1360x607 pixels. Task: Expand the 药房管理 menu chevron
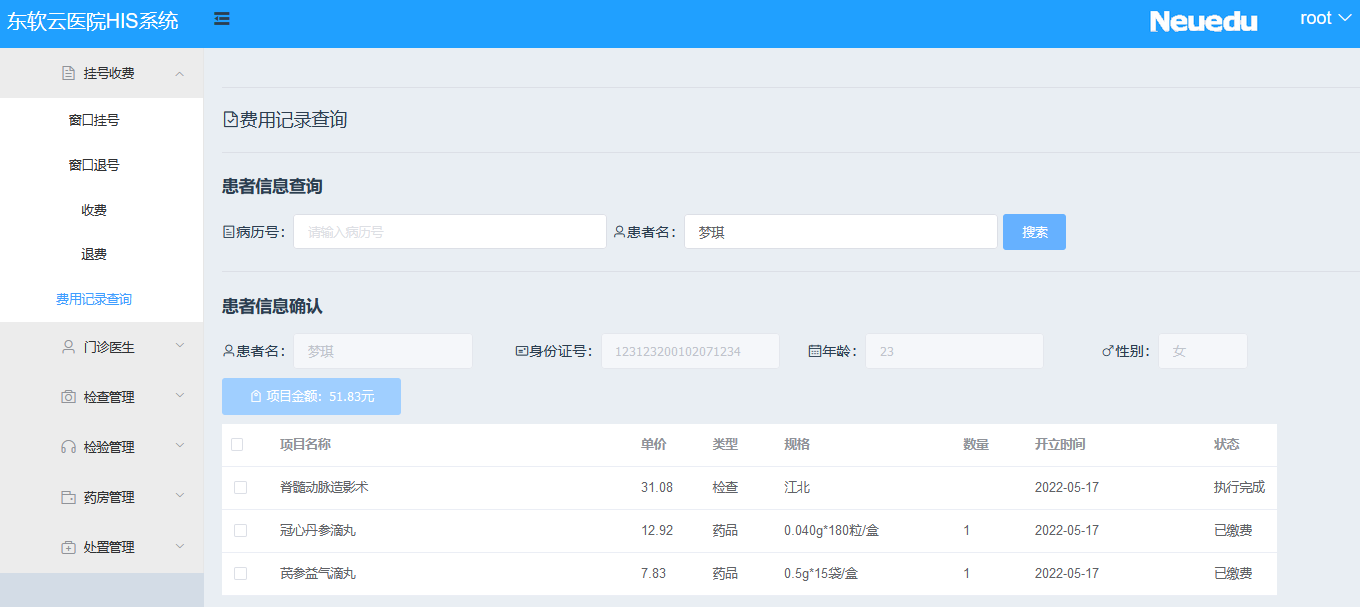(180, 496)
